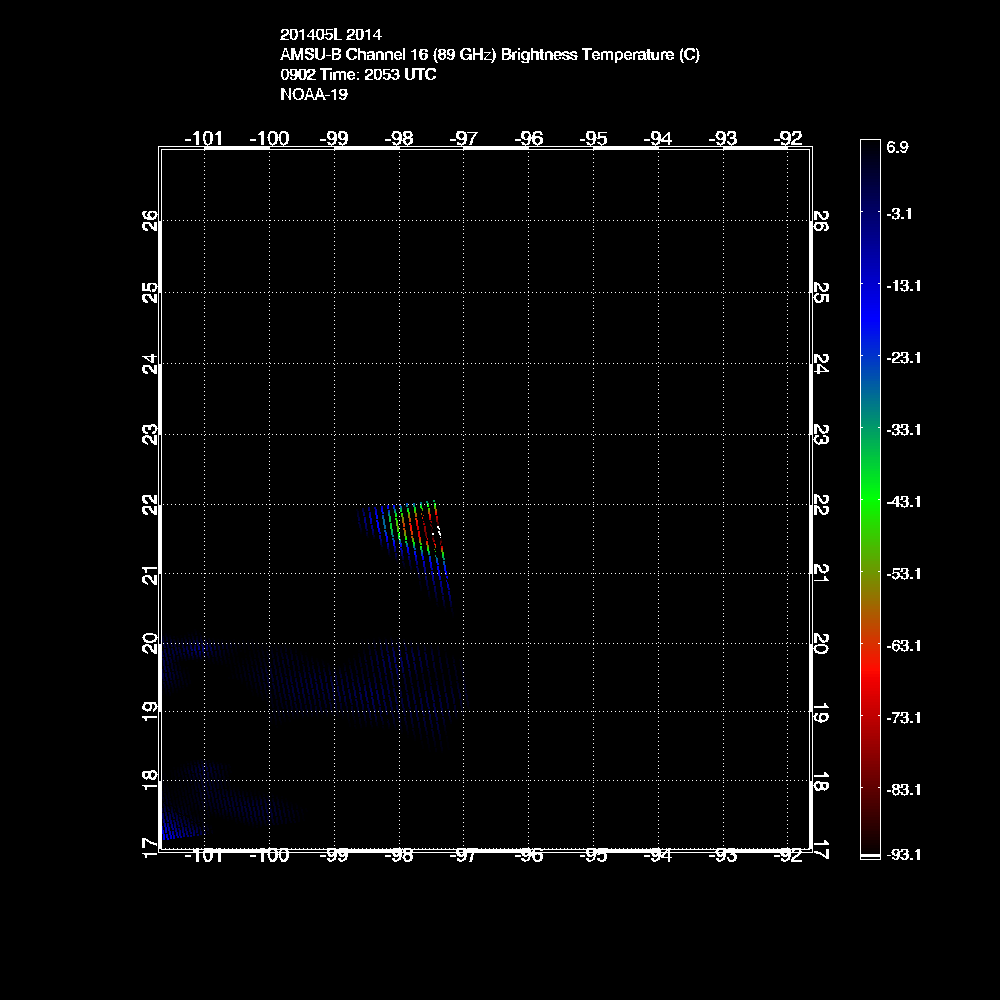The height and width of the screenshot is (1000, 1000).
Task: Click the -53.1 colorbar tick label
Action: [x=903, y=573]
